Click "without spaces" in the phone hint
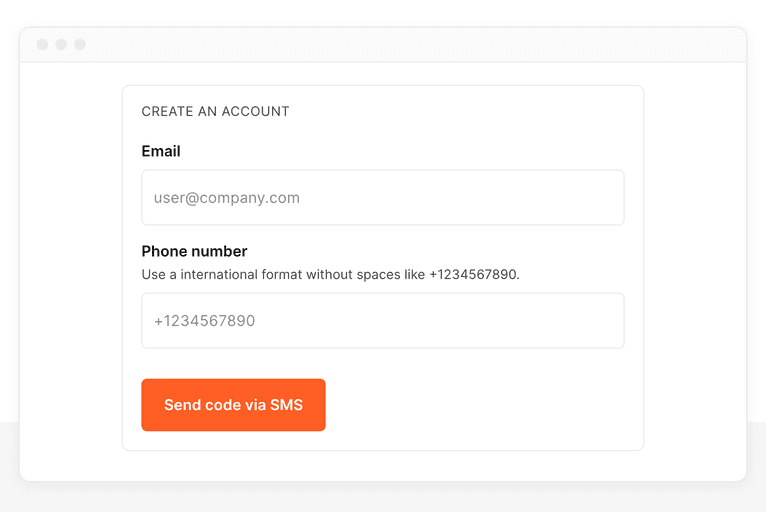Screen dimensions: 766x512 click(x=353, y=274)
